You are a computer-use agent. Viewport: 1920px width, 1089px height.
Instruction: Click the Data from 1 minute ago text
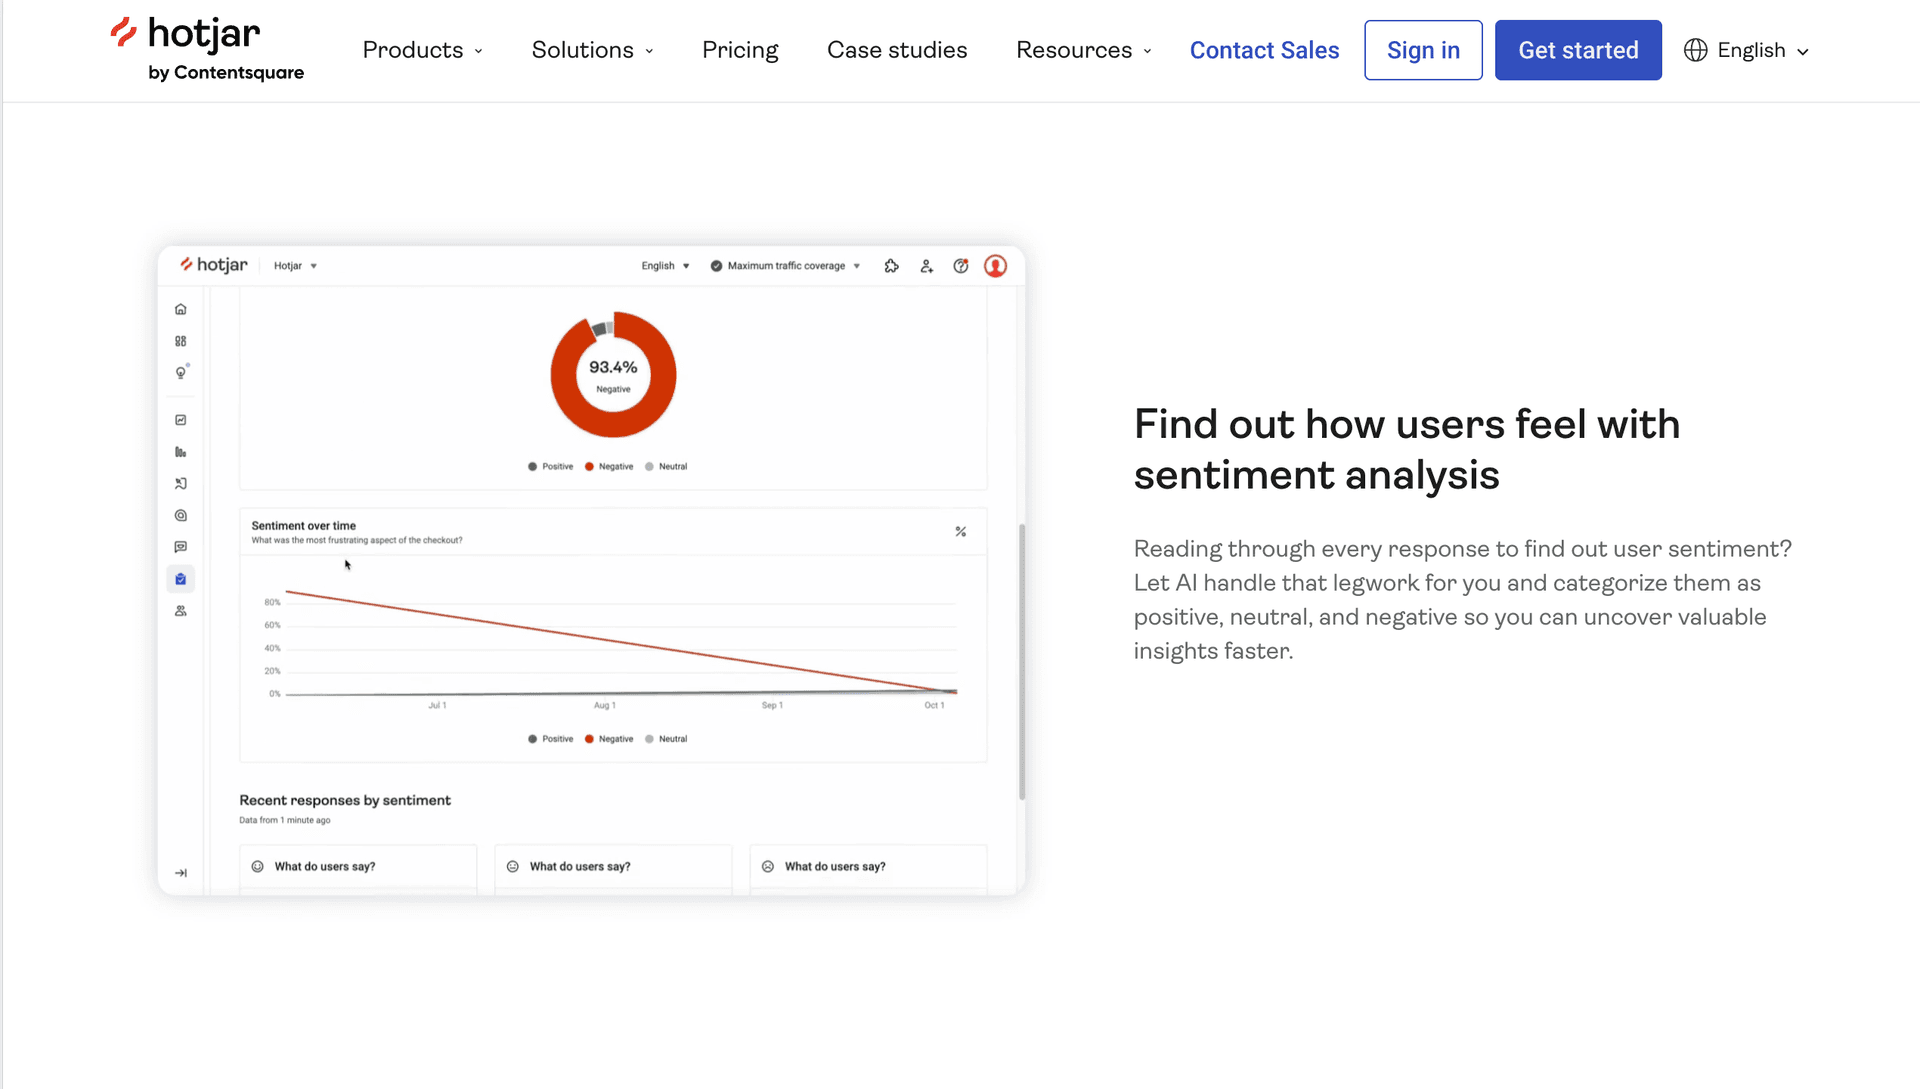click(285, 820)
